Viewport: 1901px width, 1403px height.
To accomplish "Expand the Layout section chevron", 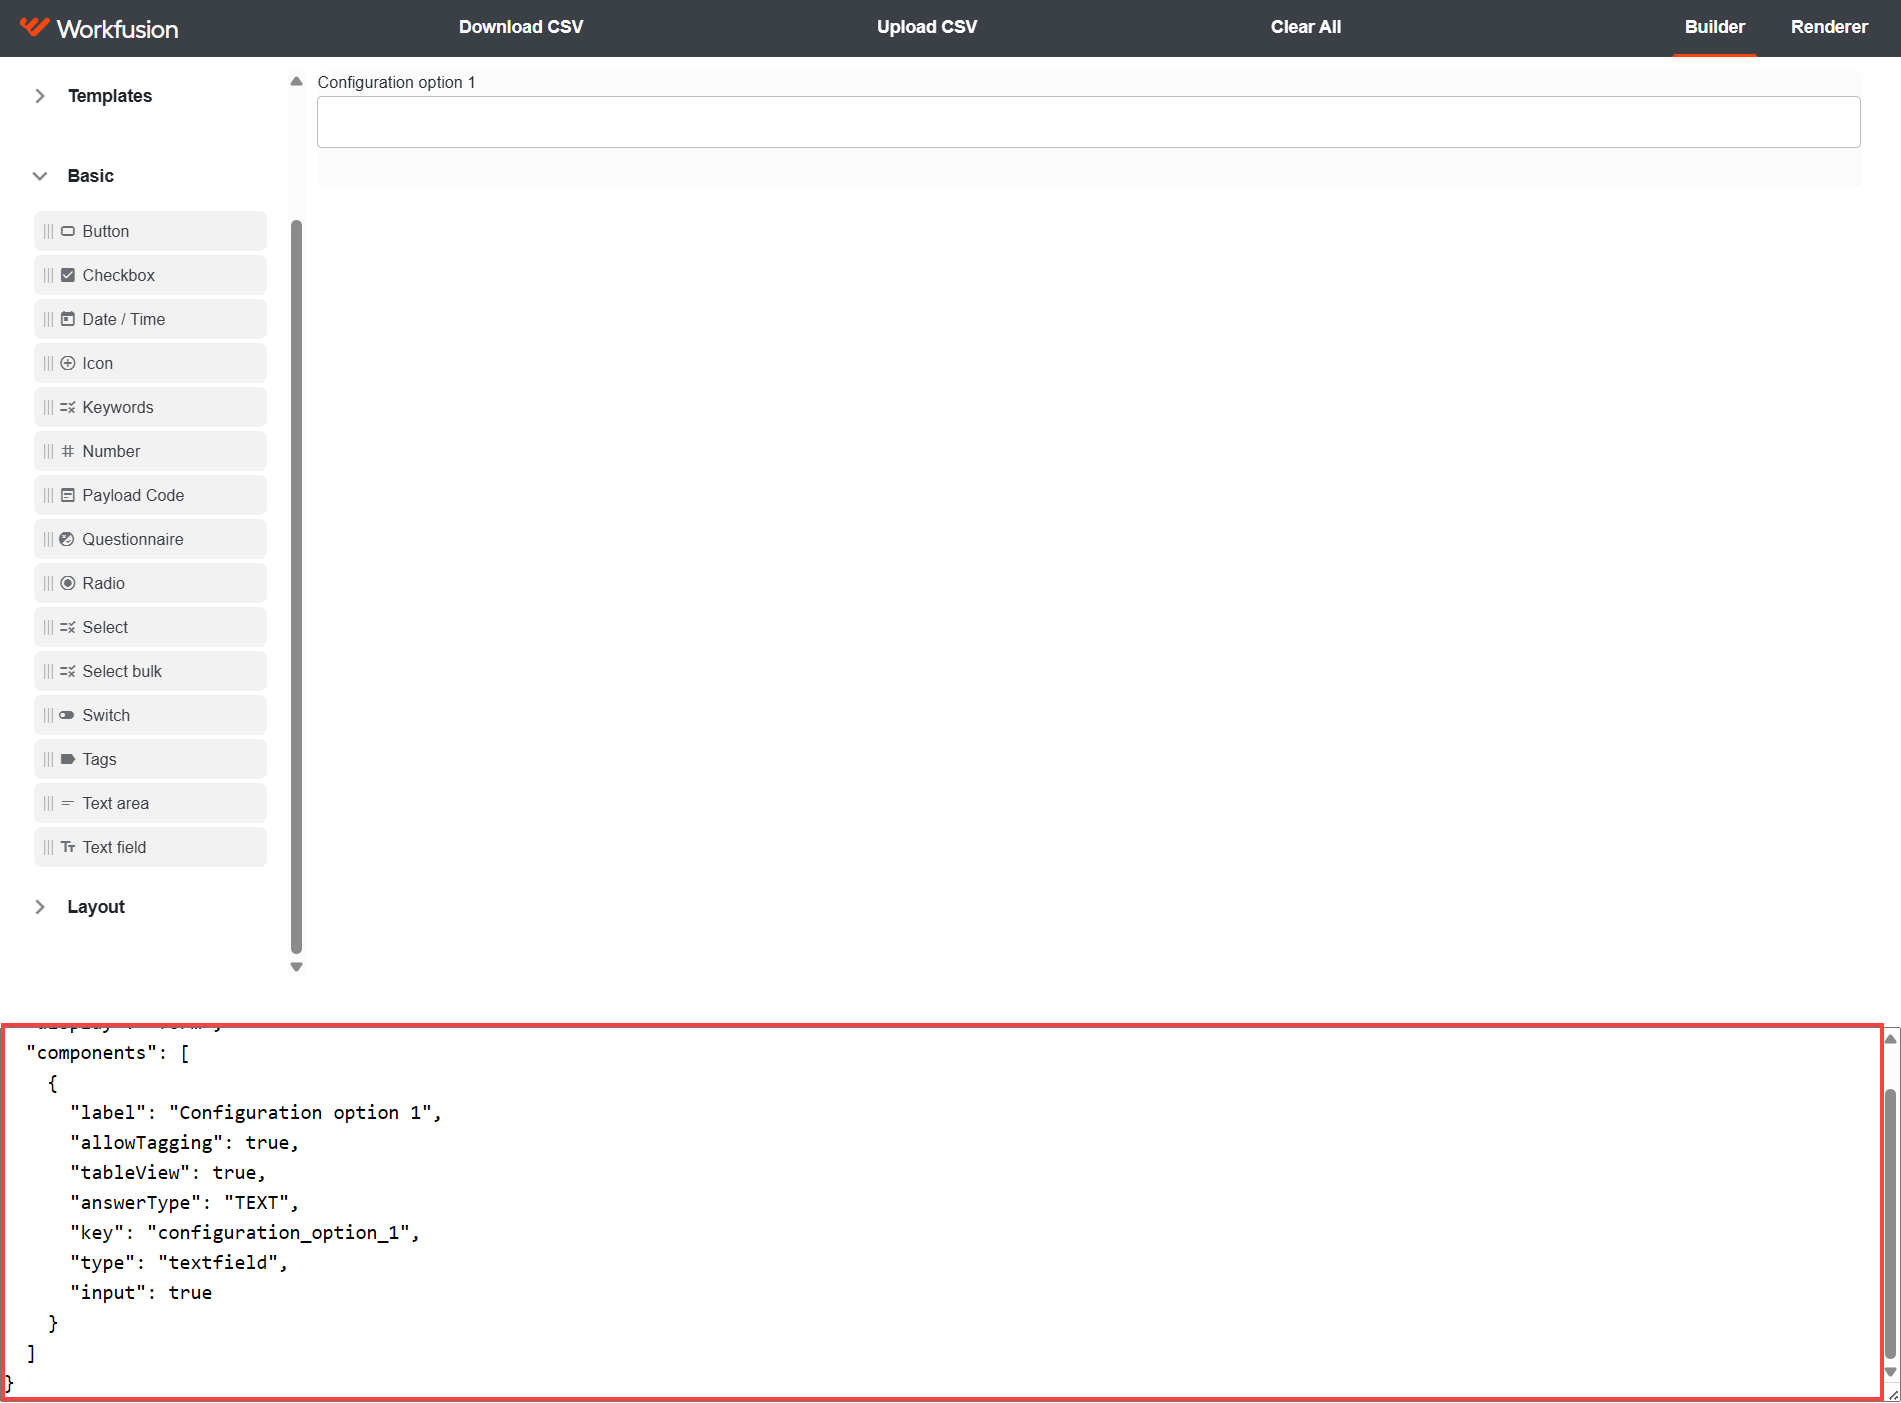I will pyautogui.click(x=40, y=907).
